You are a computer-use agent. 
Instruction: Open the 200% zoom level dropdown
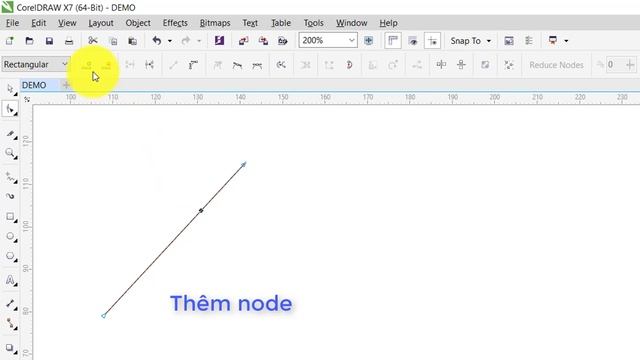(351, 40)
